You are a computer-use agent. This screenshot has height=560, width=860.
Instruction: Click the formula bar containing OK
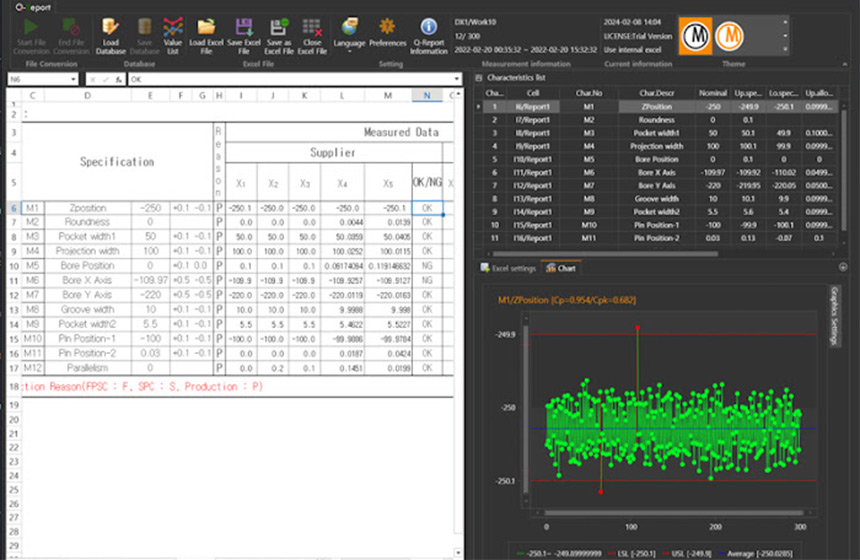tap(290, 80)
